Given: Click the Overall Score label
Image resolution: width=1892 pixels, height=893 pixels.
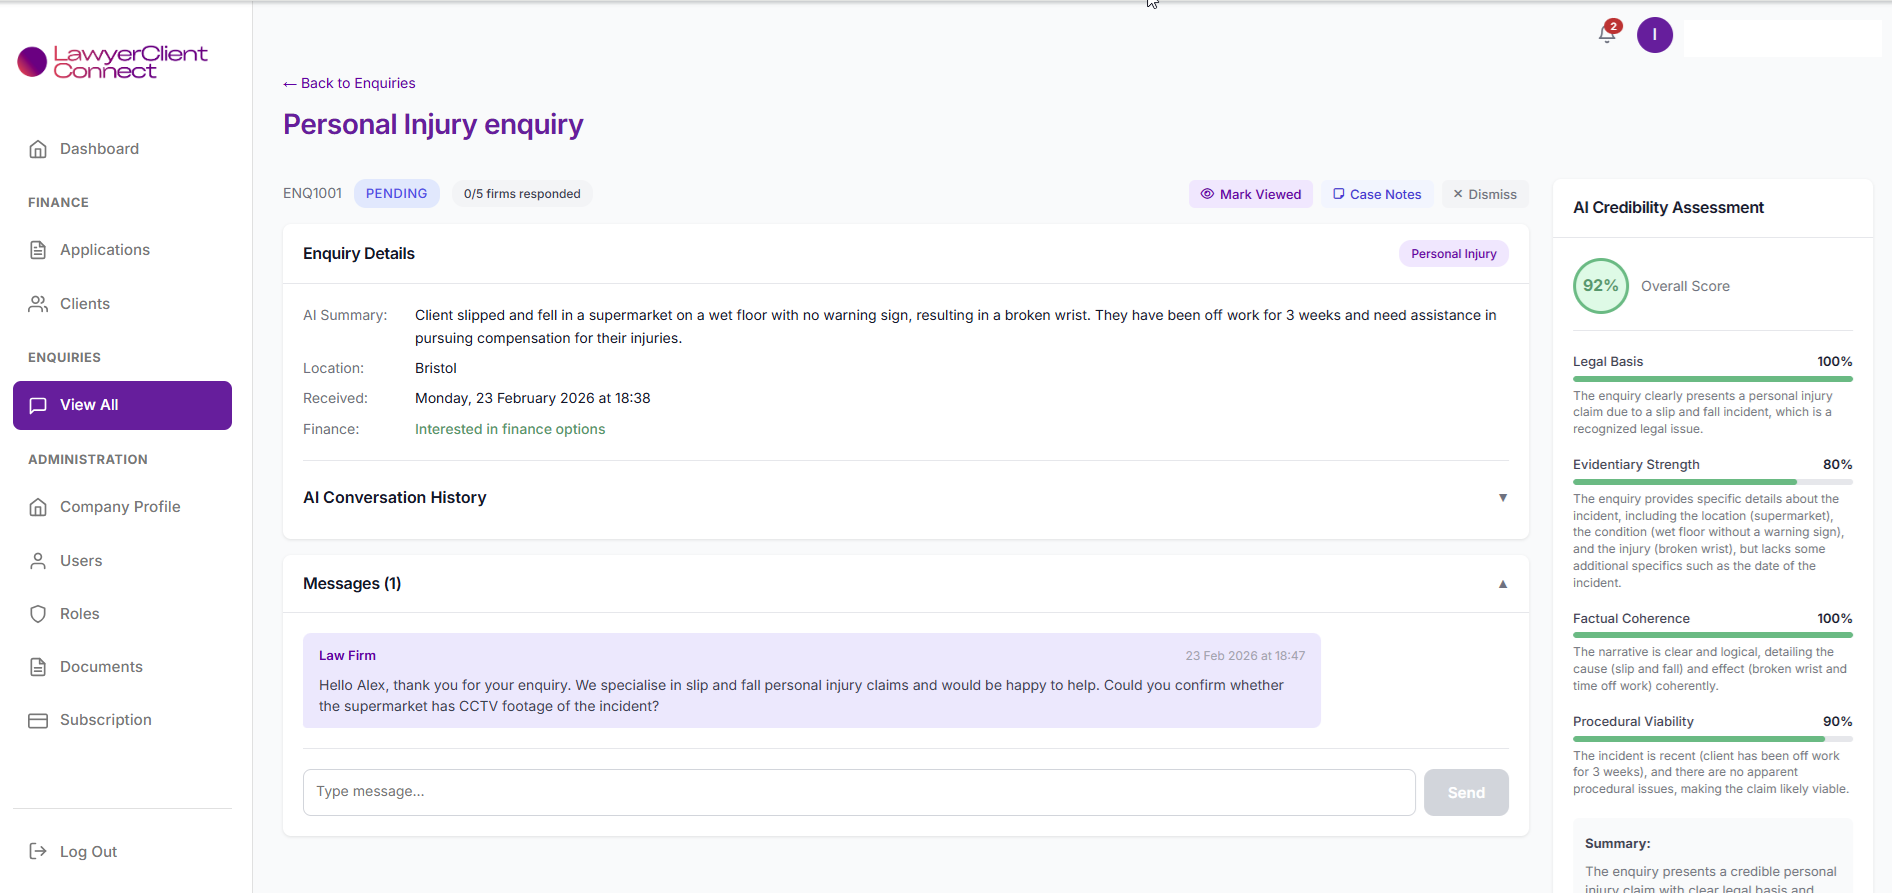Looking at the screenshot, I should (x=1685, y=286).
